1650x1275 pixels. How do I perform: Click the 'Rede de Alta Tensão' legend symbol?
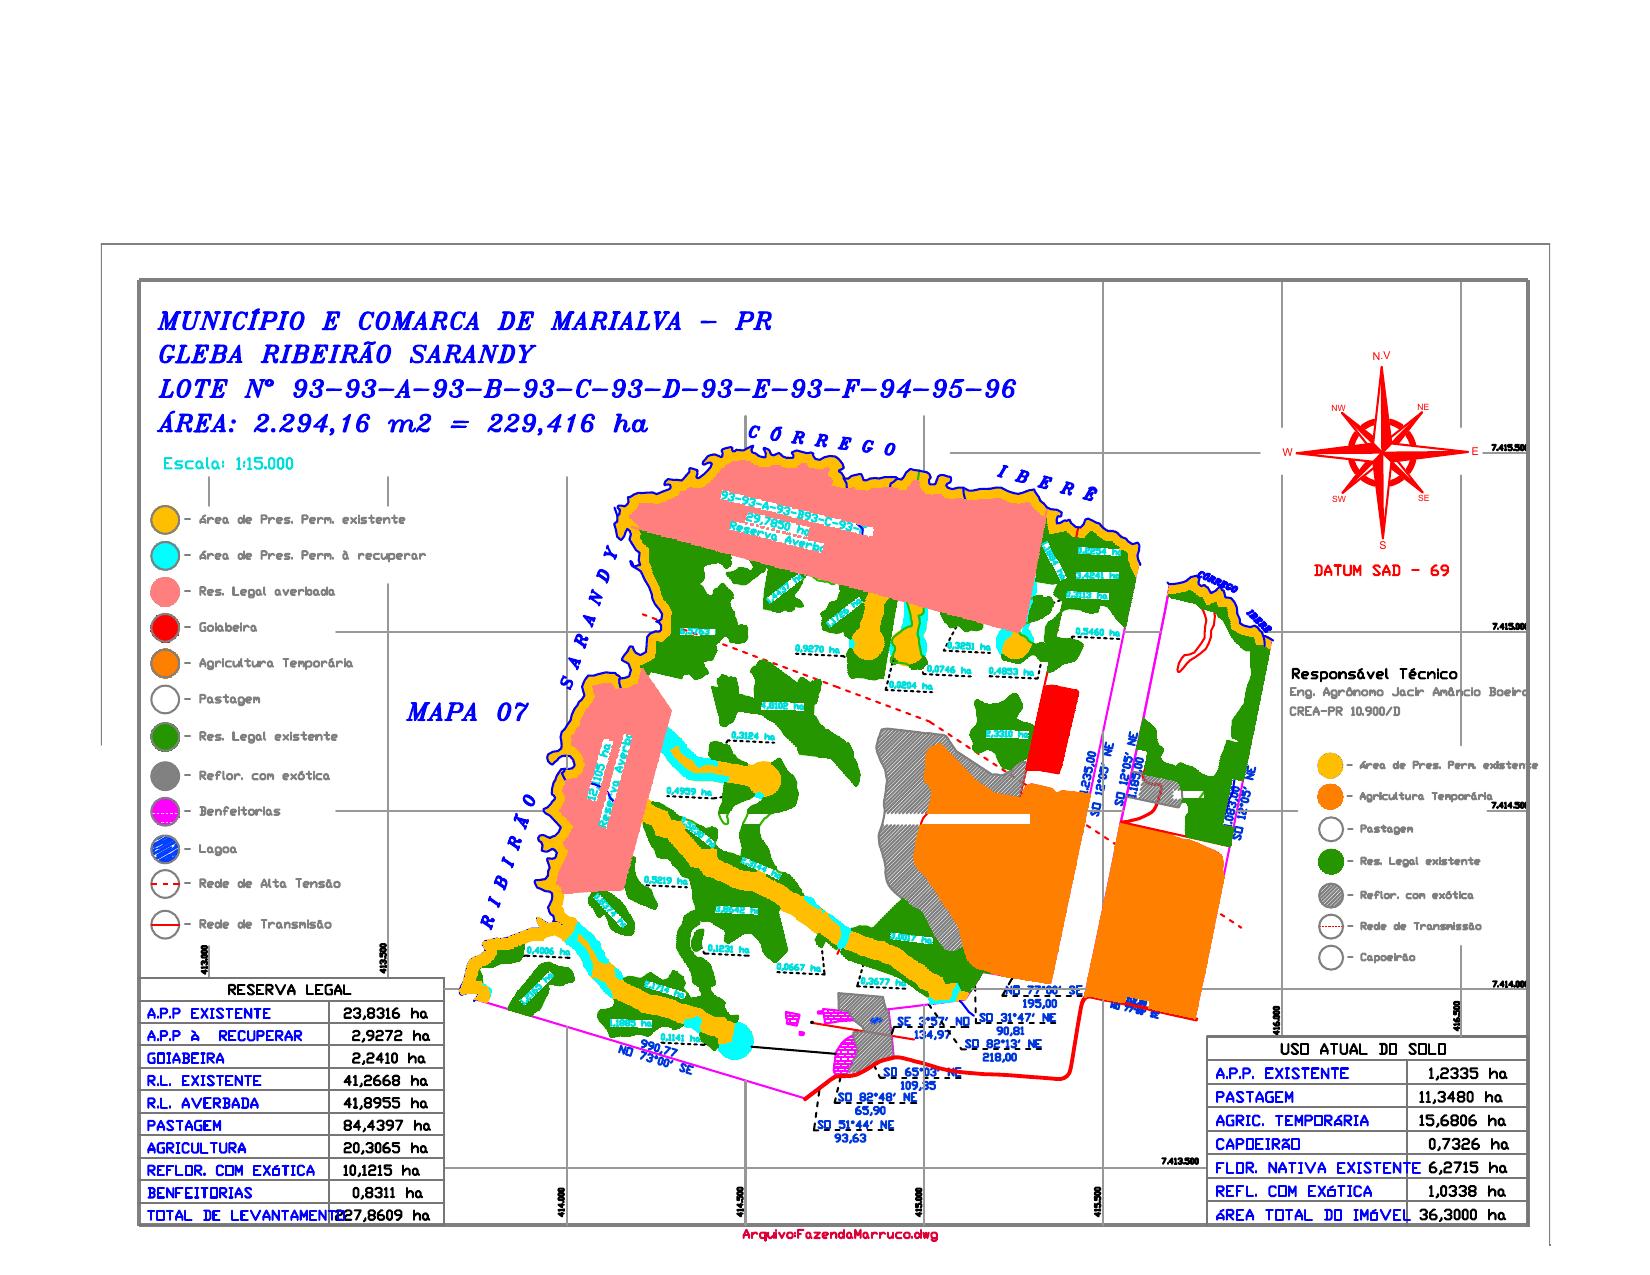click(x=165, y=884)
